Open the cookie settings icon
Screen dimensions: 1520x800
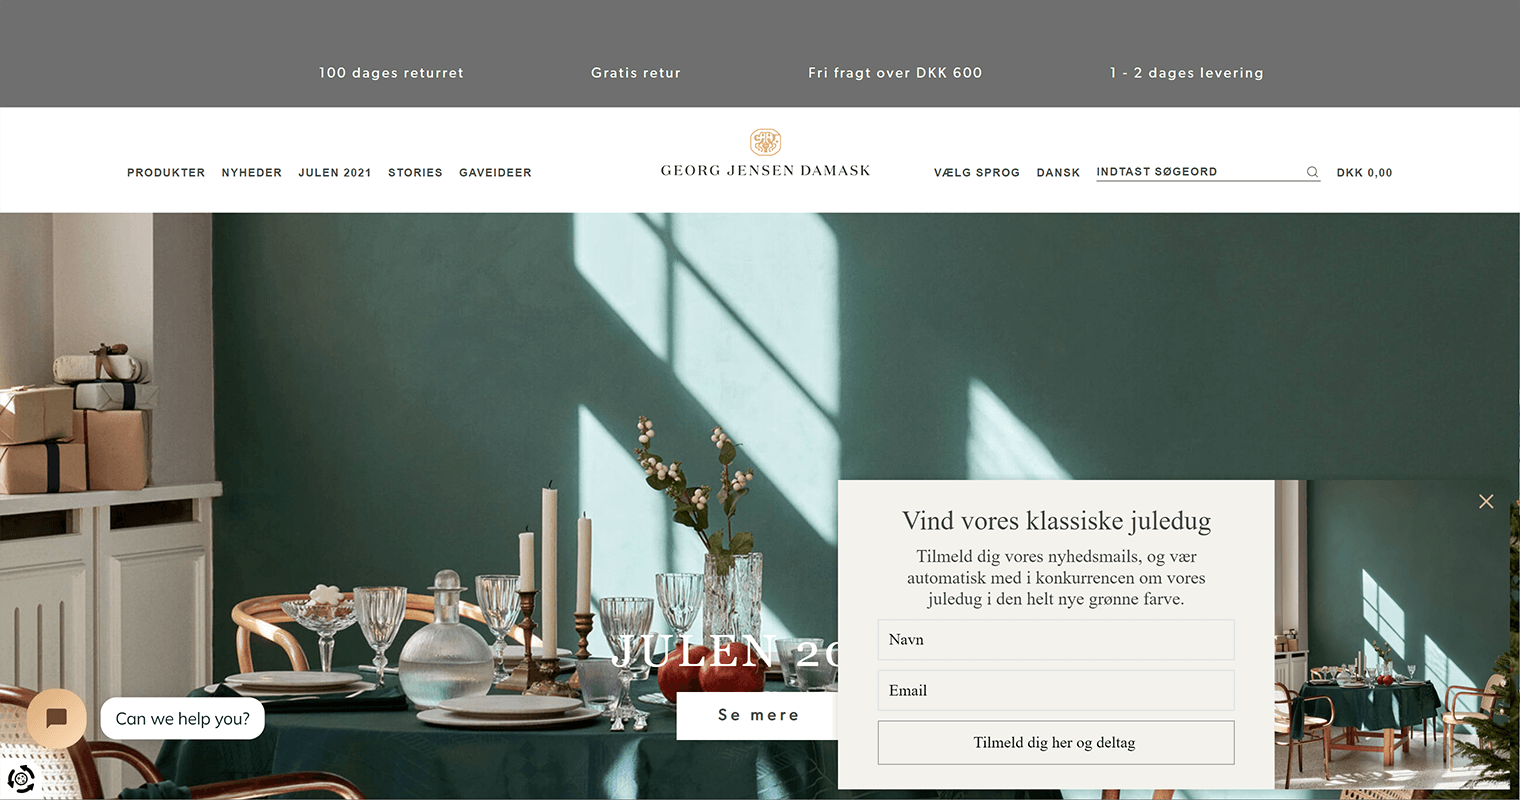[21, 778]
